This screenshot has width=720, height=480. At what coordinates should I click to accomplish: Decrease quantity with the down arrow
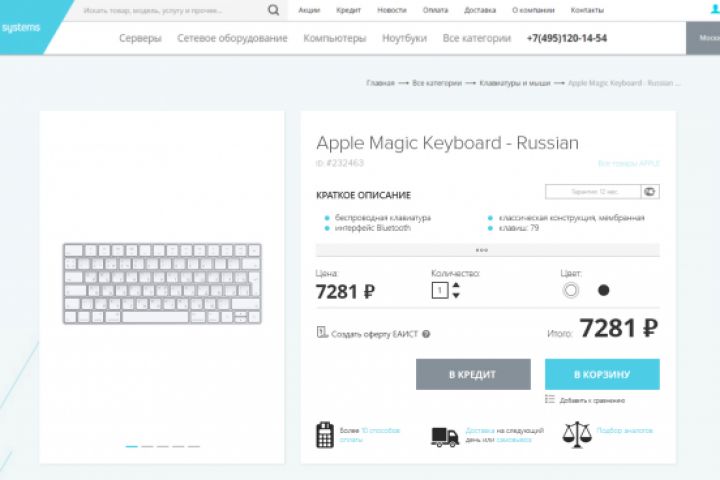point(457,296)
